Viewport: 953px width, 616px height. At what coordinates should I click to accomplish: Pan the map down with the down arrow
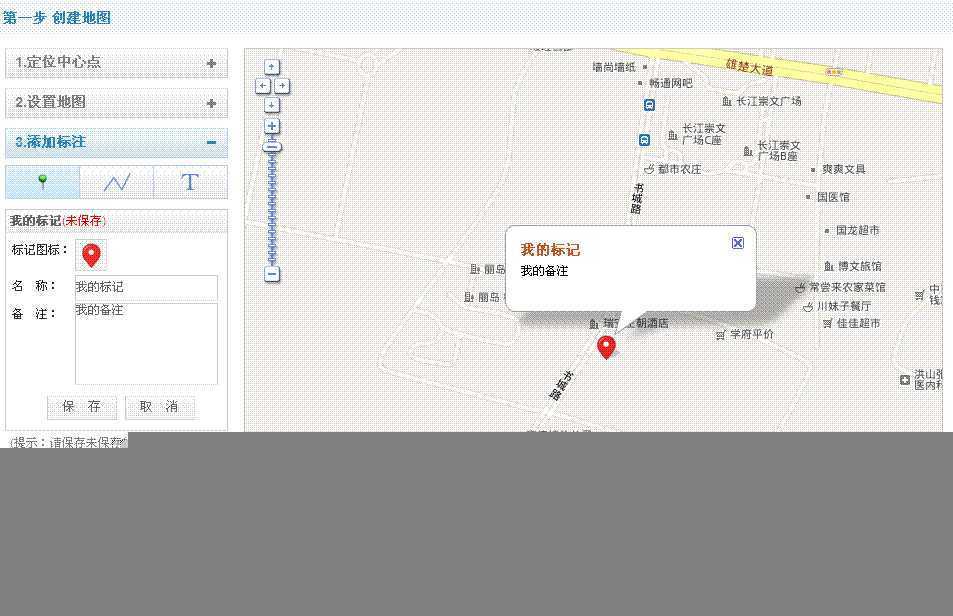[x=271, y=104]
